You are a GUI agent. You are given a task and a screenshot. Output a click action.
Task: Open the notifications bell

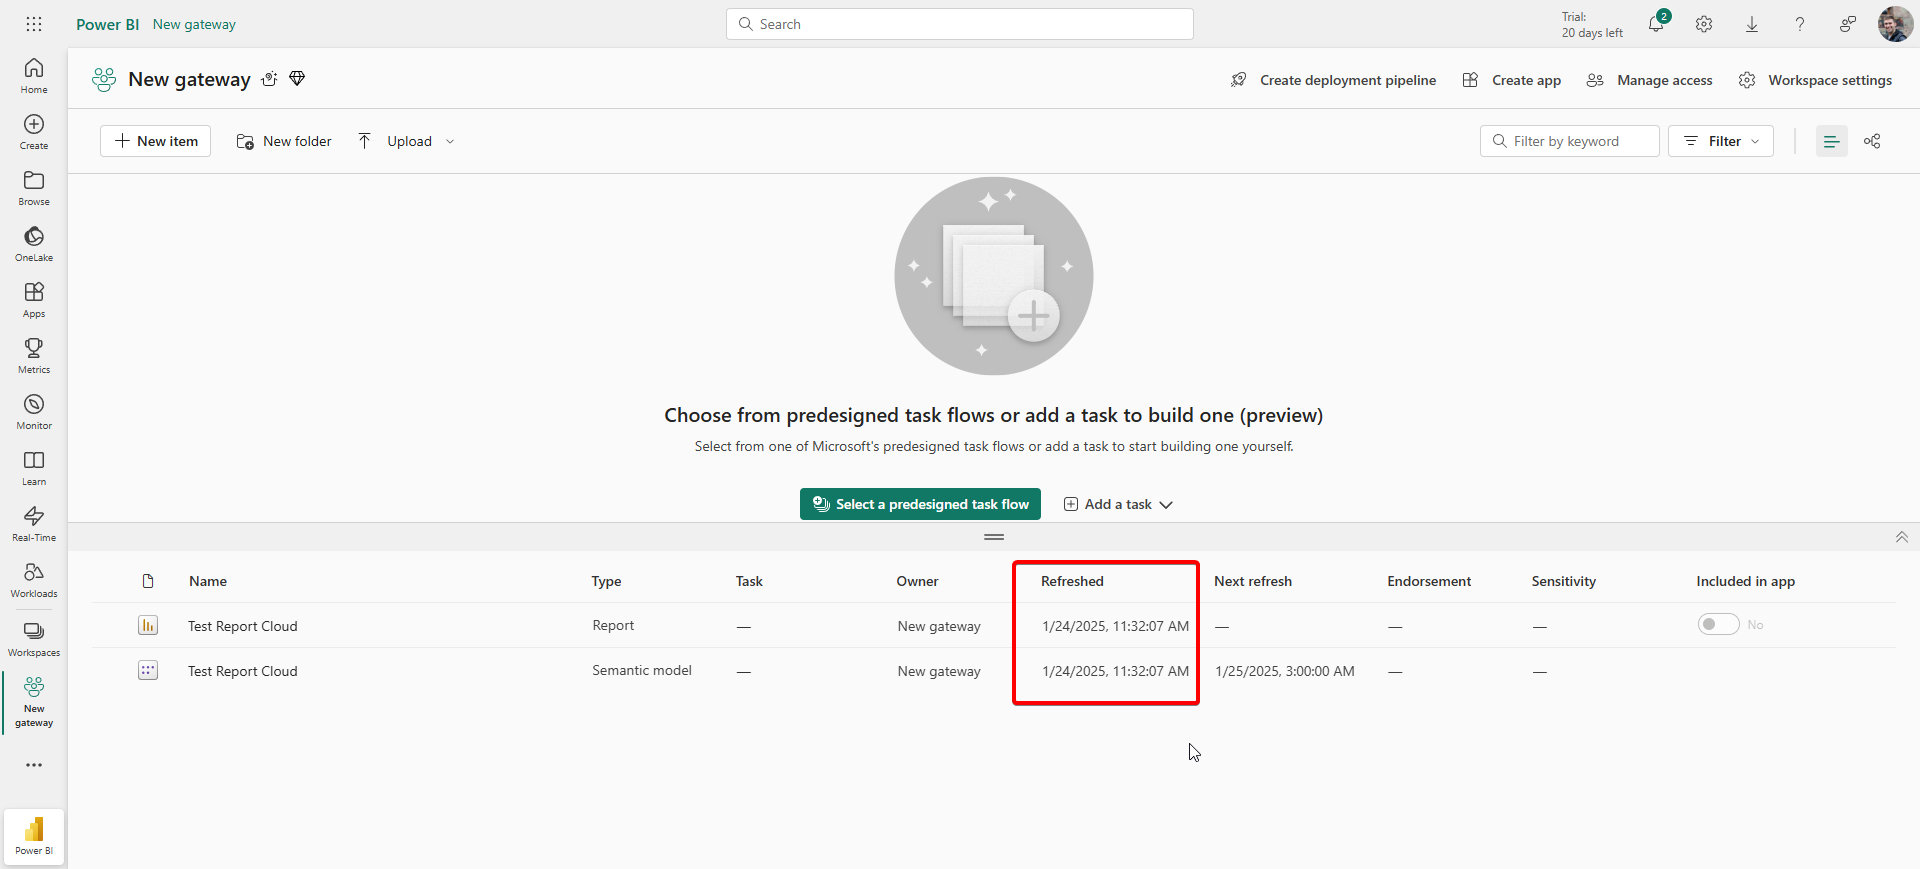click(1656, 24)
